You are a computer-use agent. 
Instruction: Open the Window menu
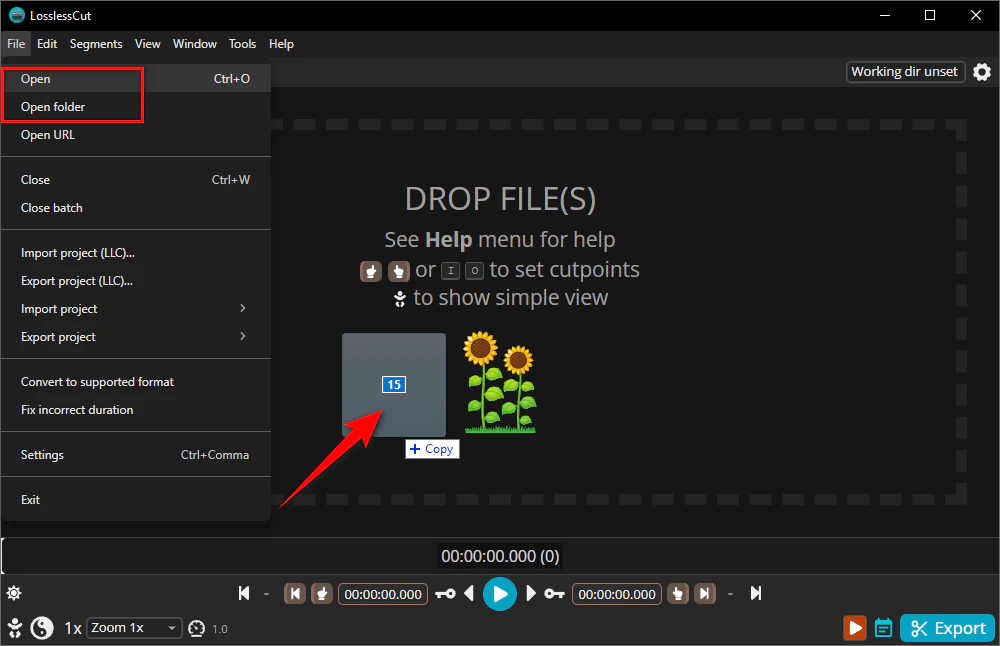(x=195, y=44)
